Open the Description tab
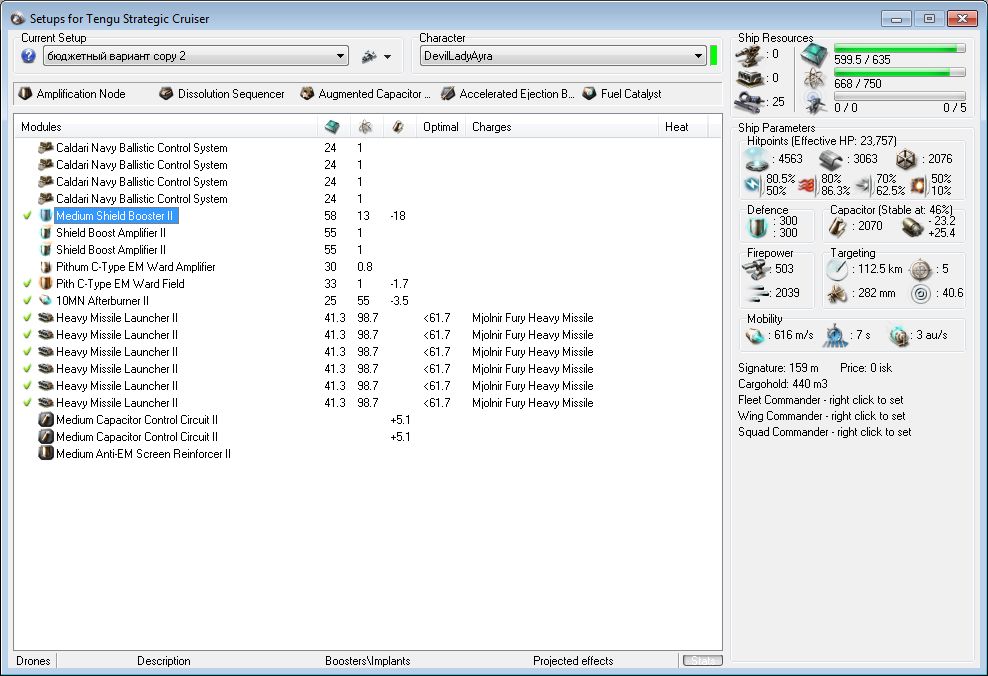988x676 pixels. coord(164,661)
